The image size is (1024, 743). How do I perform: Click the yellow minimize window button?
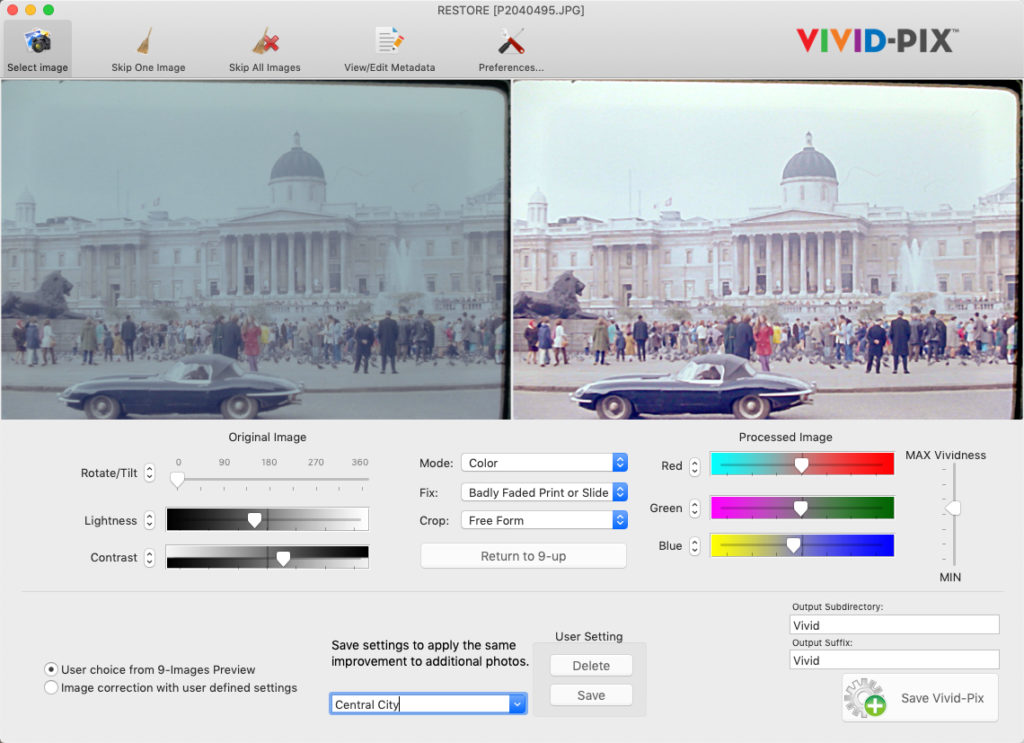30,10
